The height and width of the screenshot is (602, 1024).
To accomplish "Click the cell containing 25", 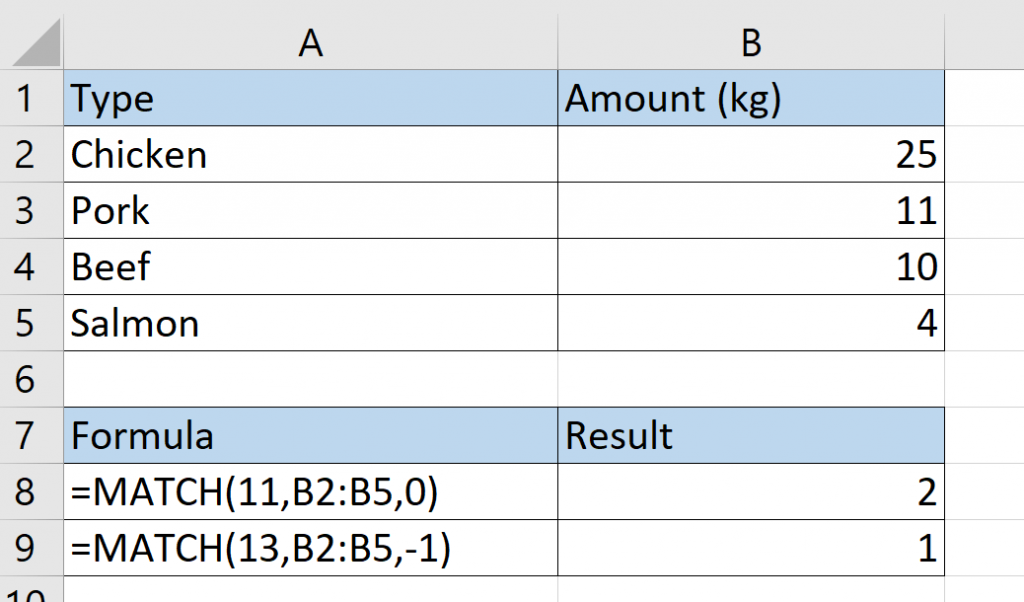I will 750,154.
